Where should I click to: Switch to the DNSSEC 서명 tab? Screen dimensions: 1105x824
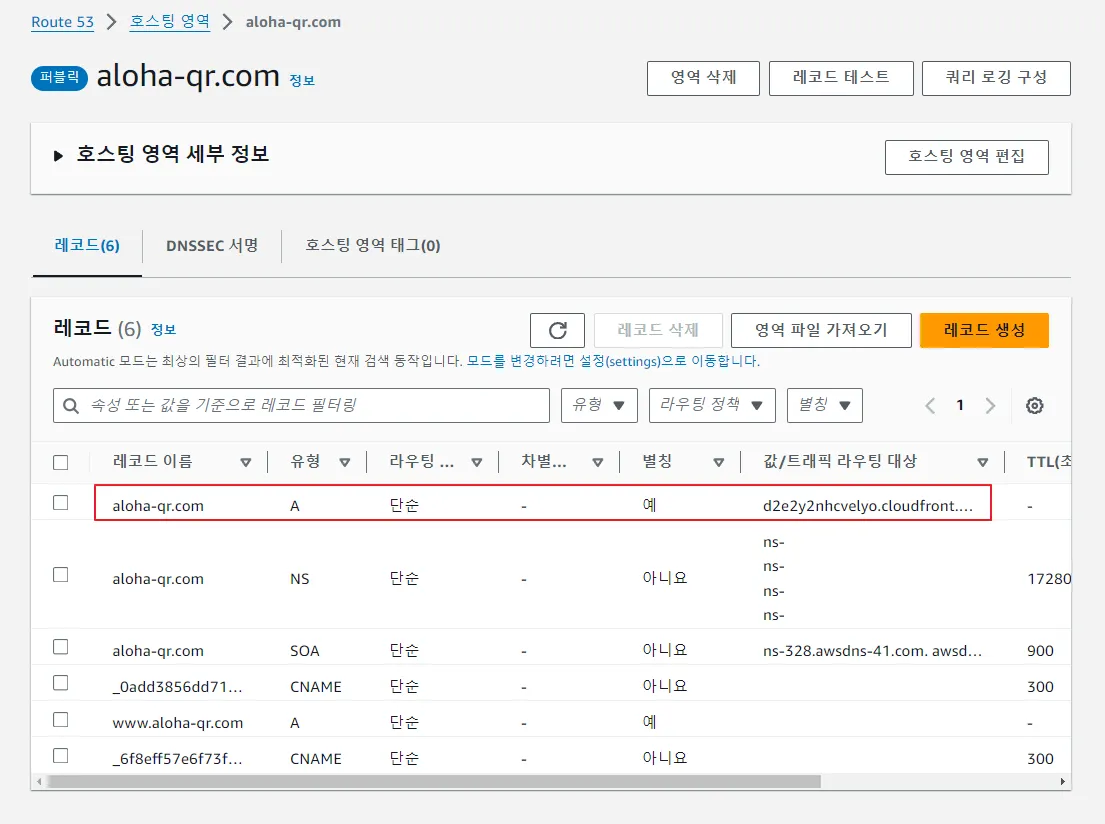point(211,245)
